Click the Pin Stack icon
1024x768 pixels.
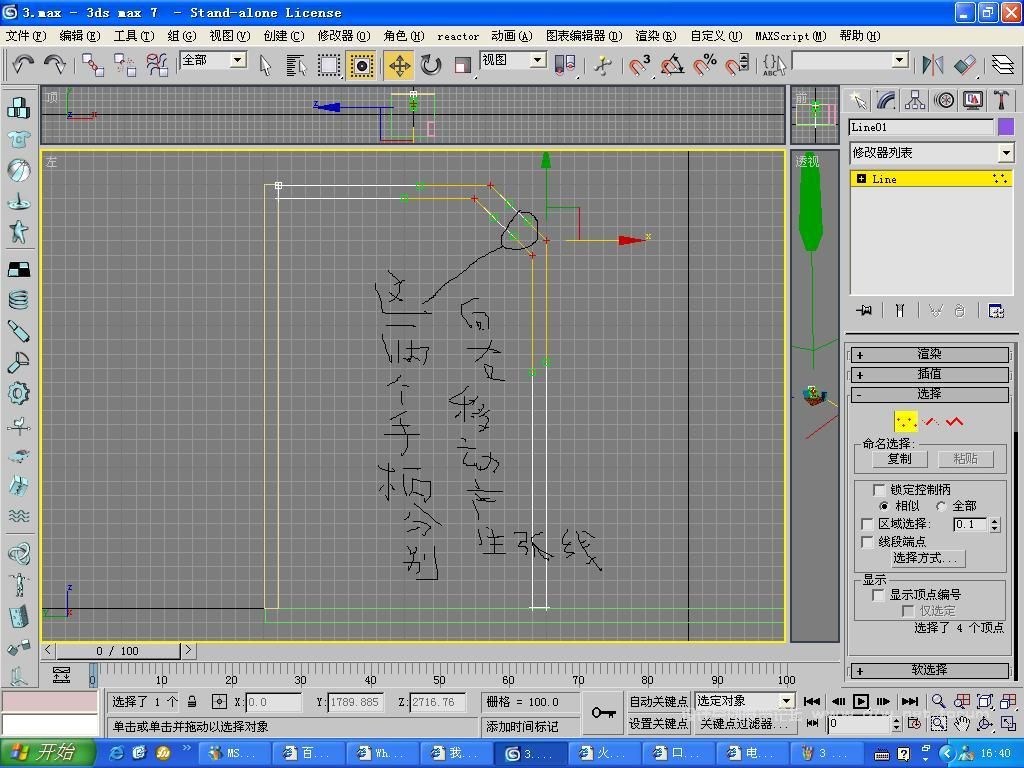[x=864, y=310]
